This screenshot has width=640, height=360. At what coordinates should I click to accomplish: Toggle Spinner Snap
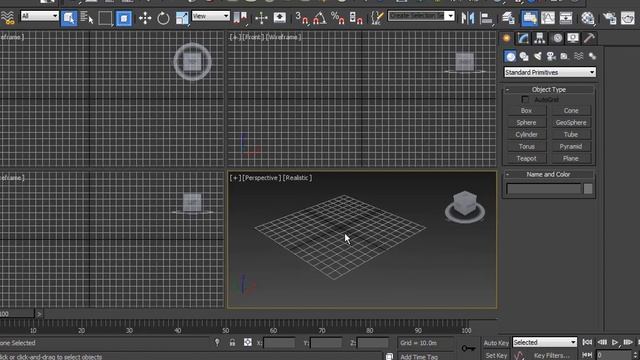(356, 18)
